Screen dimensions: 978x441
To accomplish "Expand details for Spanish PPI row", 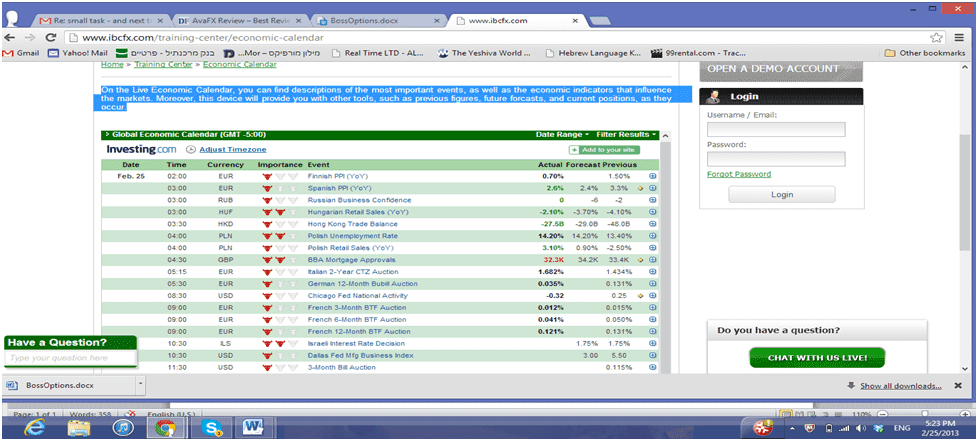I will click(652, 188).
